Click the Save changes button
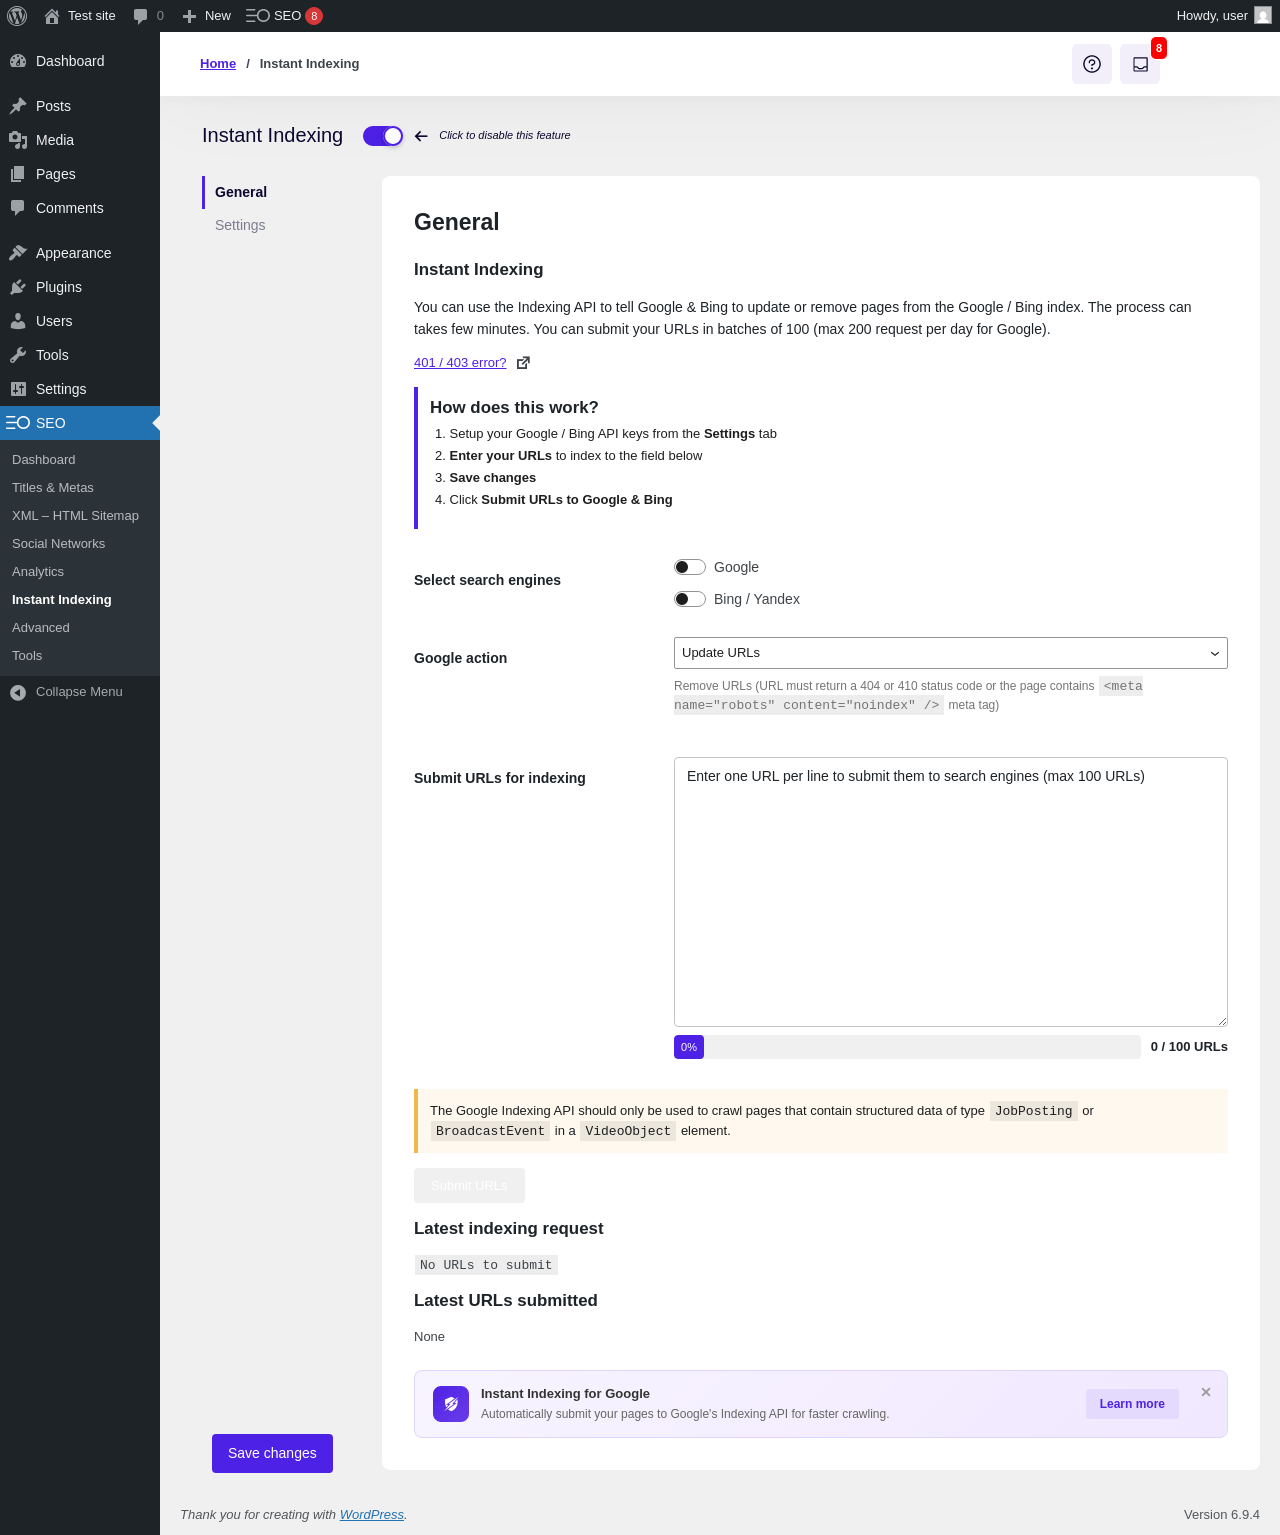Screen dimensions: 1280x1535 click(x=272, y=1453)
